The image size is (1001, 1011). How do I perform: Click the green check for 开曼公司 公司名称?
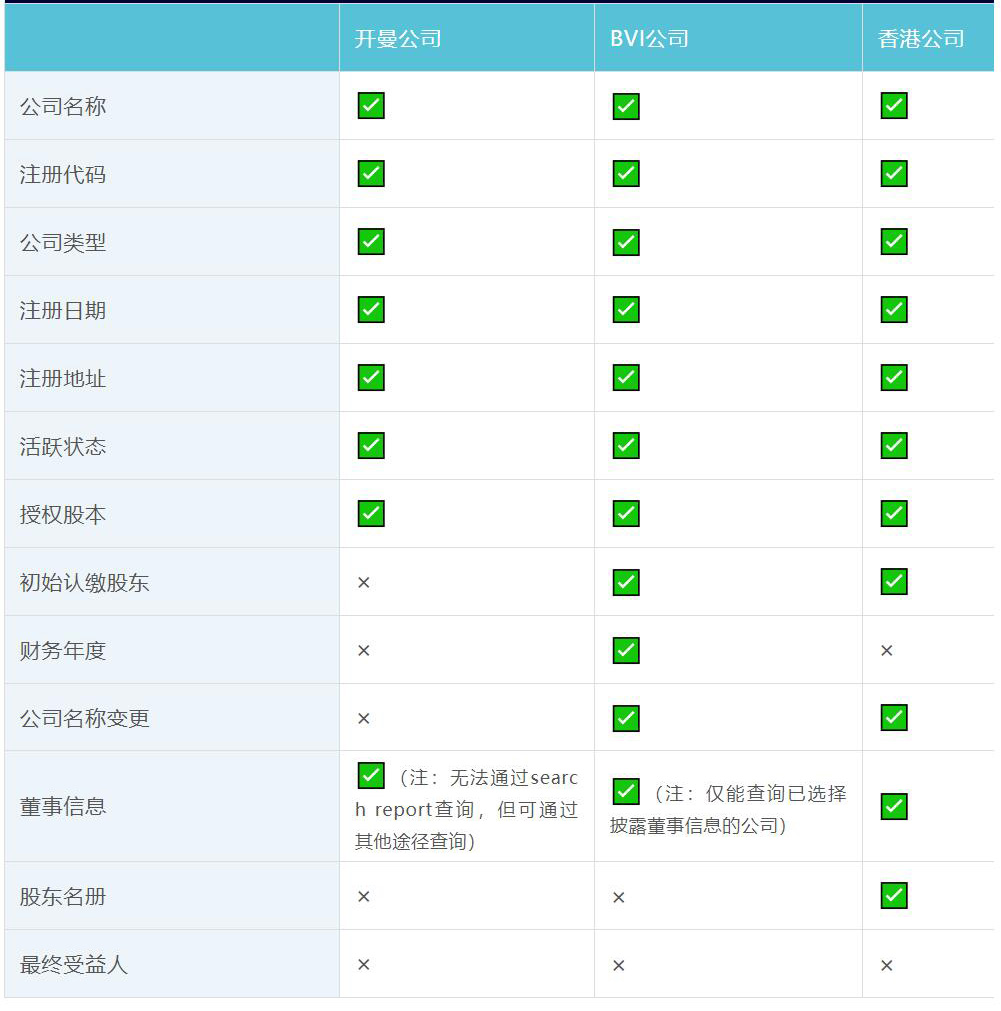[x=371, y=106]
